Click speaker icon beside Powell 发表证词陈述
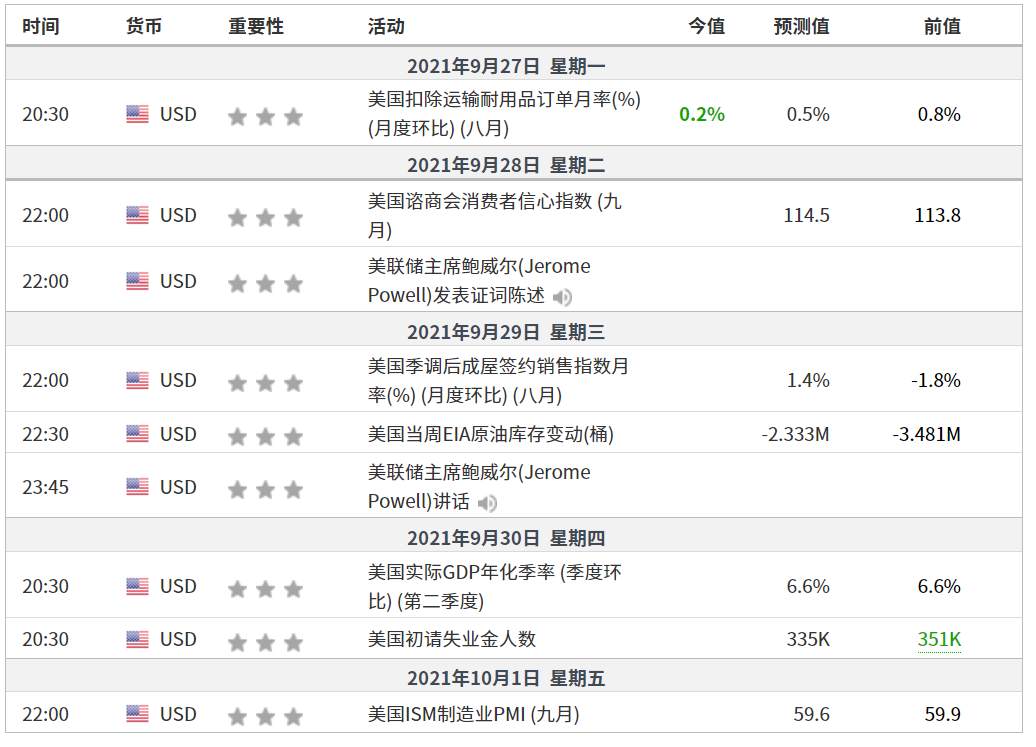The image size is (1036, 747). tap(562, 297)
